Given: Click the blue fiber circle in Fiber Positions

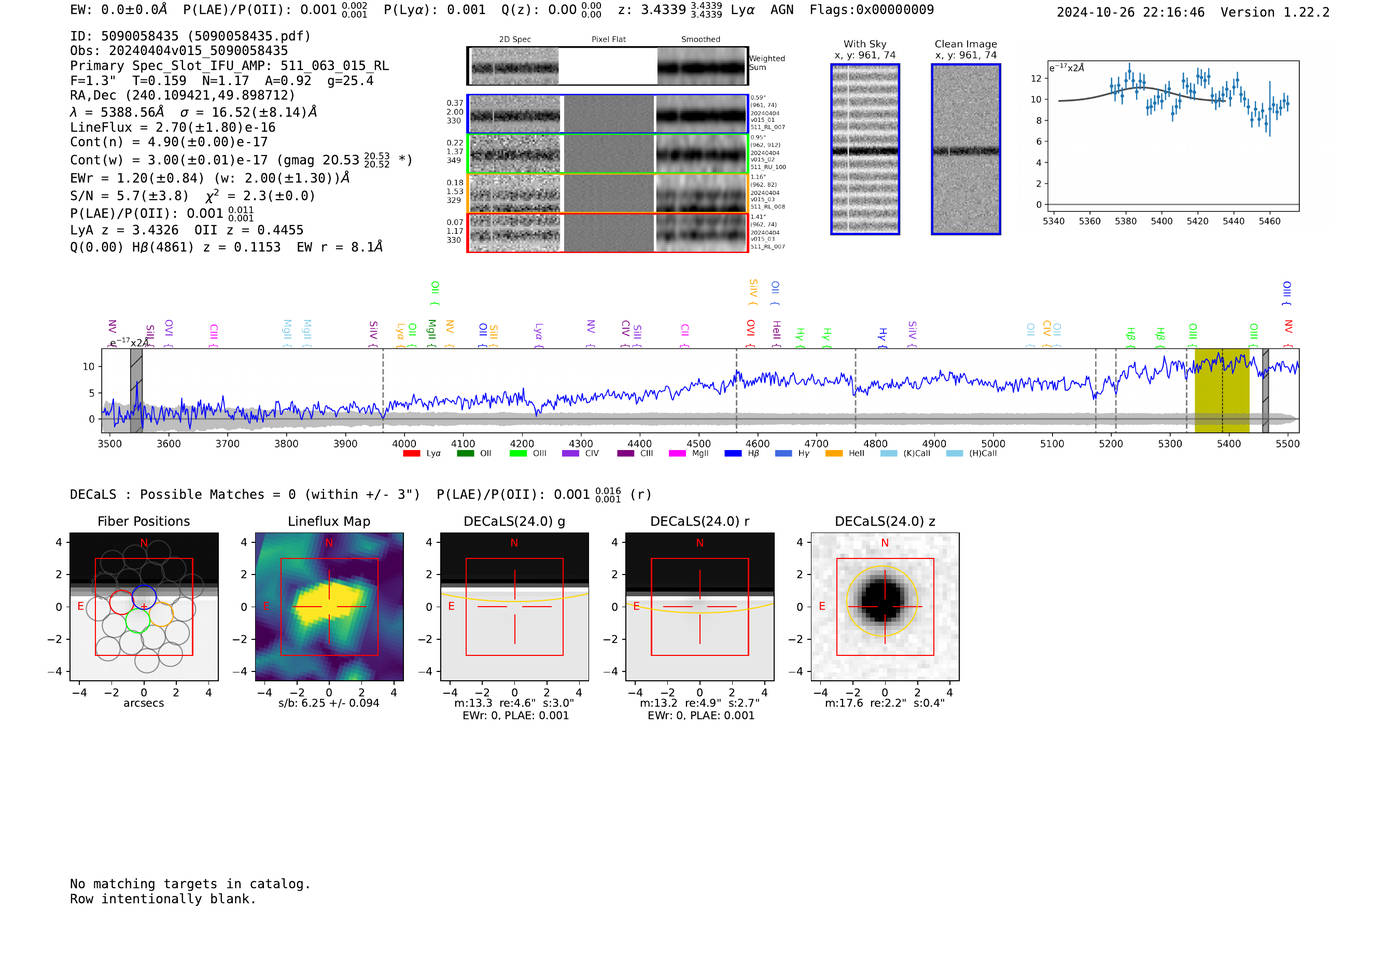Looking at the screenshot, I should pyautogui.click(x=144, y=599).
